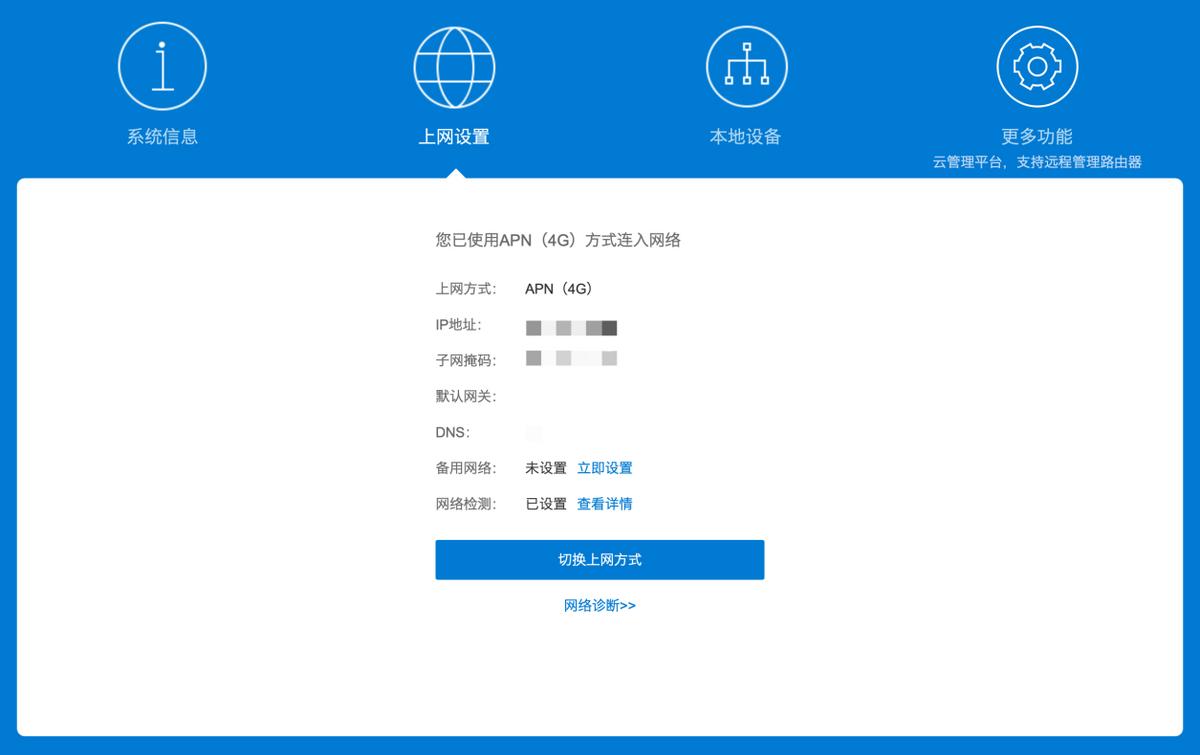Image resolution: width=1200 pixels, height=755 pixels.
Task: Click the 切换上网方式 button
Action: coord(599,559)
